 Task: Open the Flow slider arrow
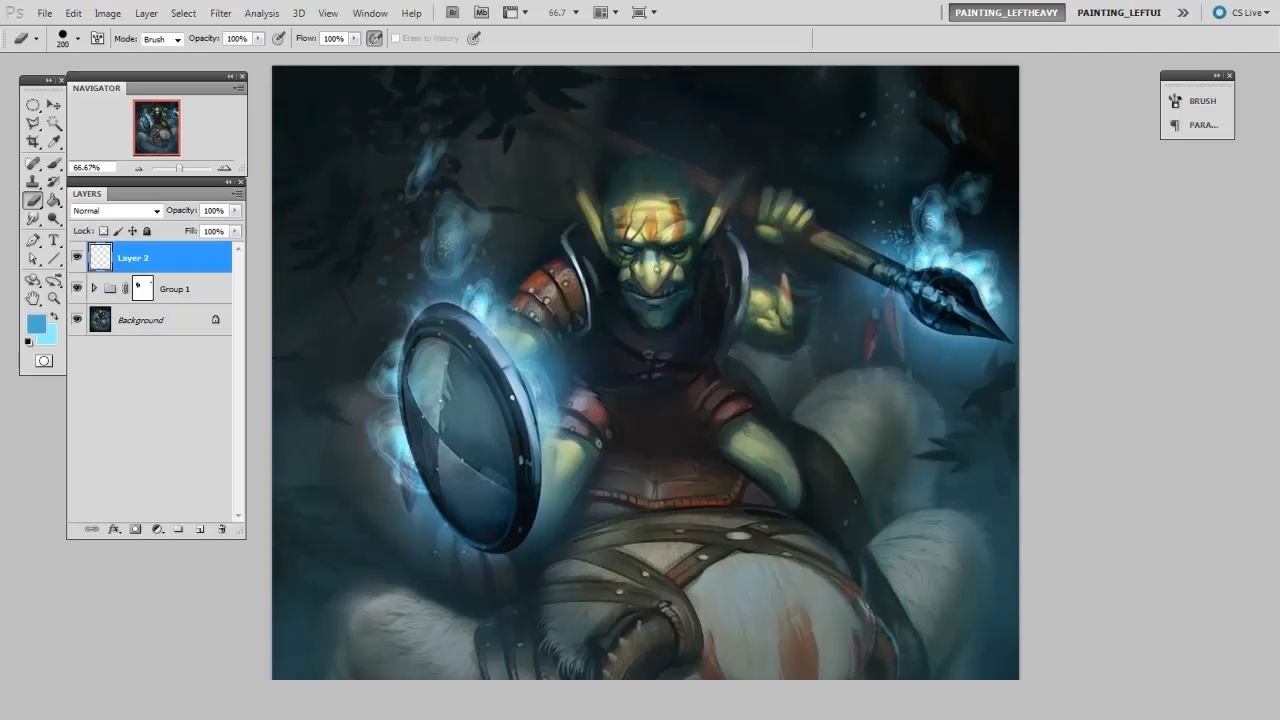[355, 38]
